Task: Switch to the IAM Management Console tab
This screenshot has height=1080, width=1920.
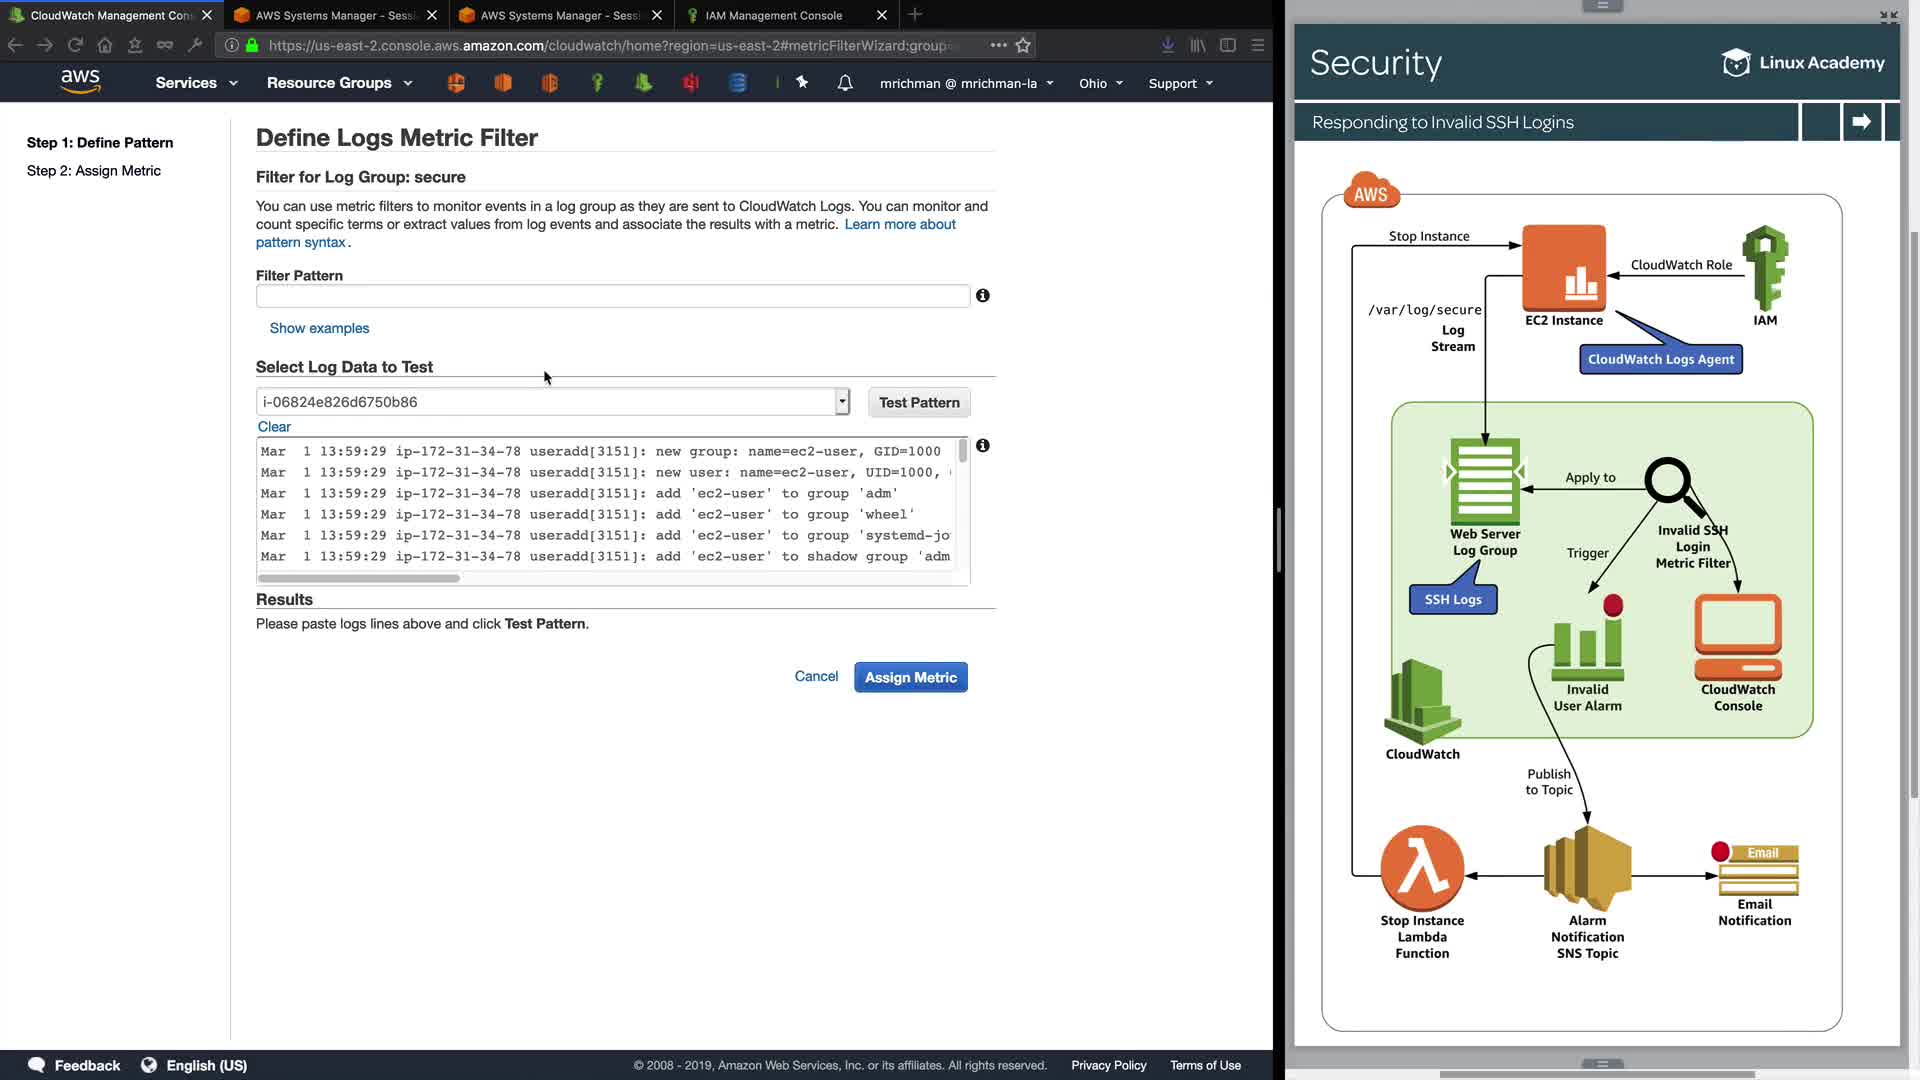Action: [x=774, y=15]
